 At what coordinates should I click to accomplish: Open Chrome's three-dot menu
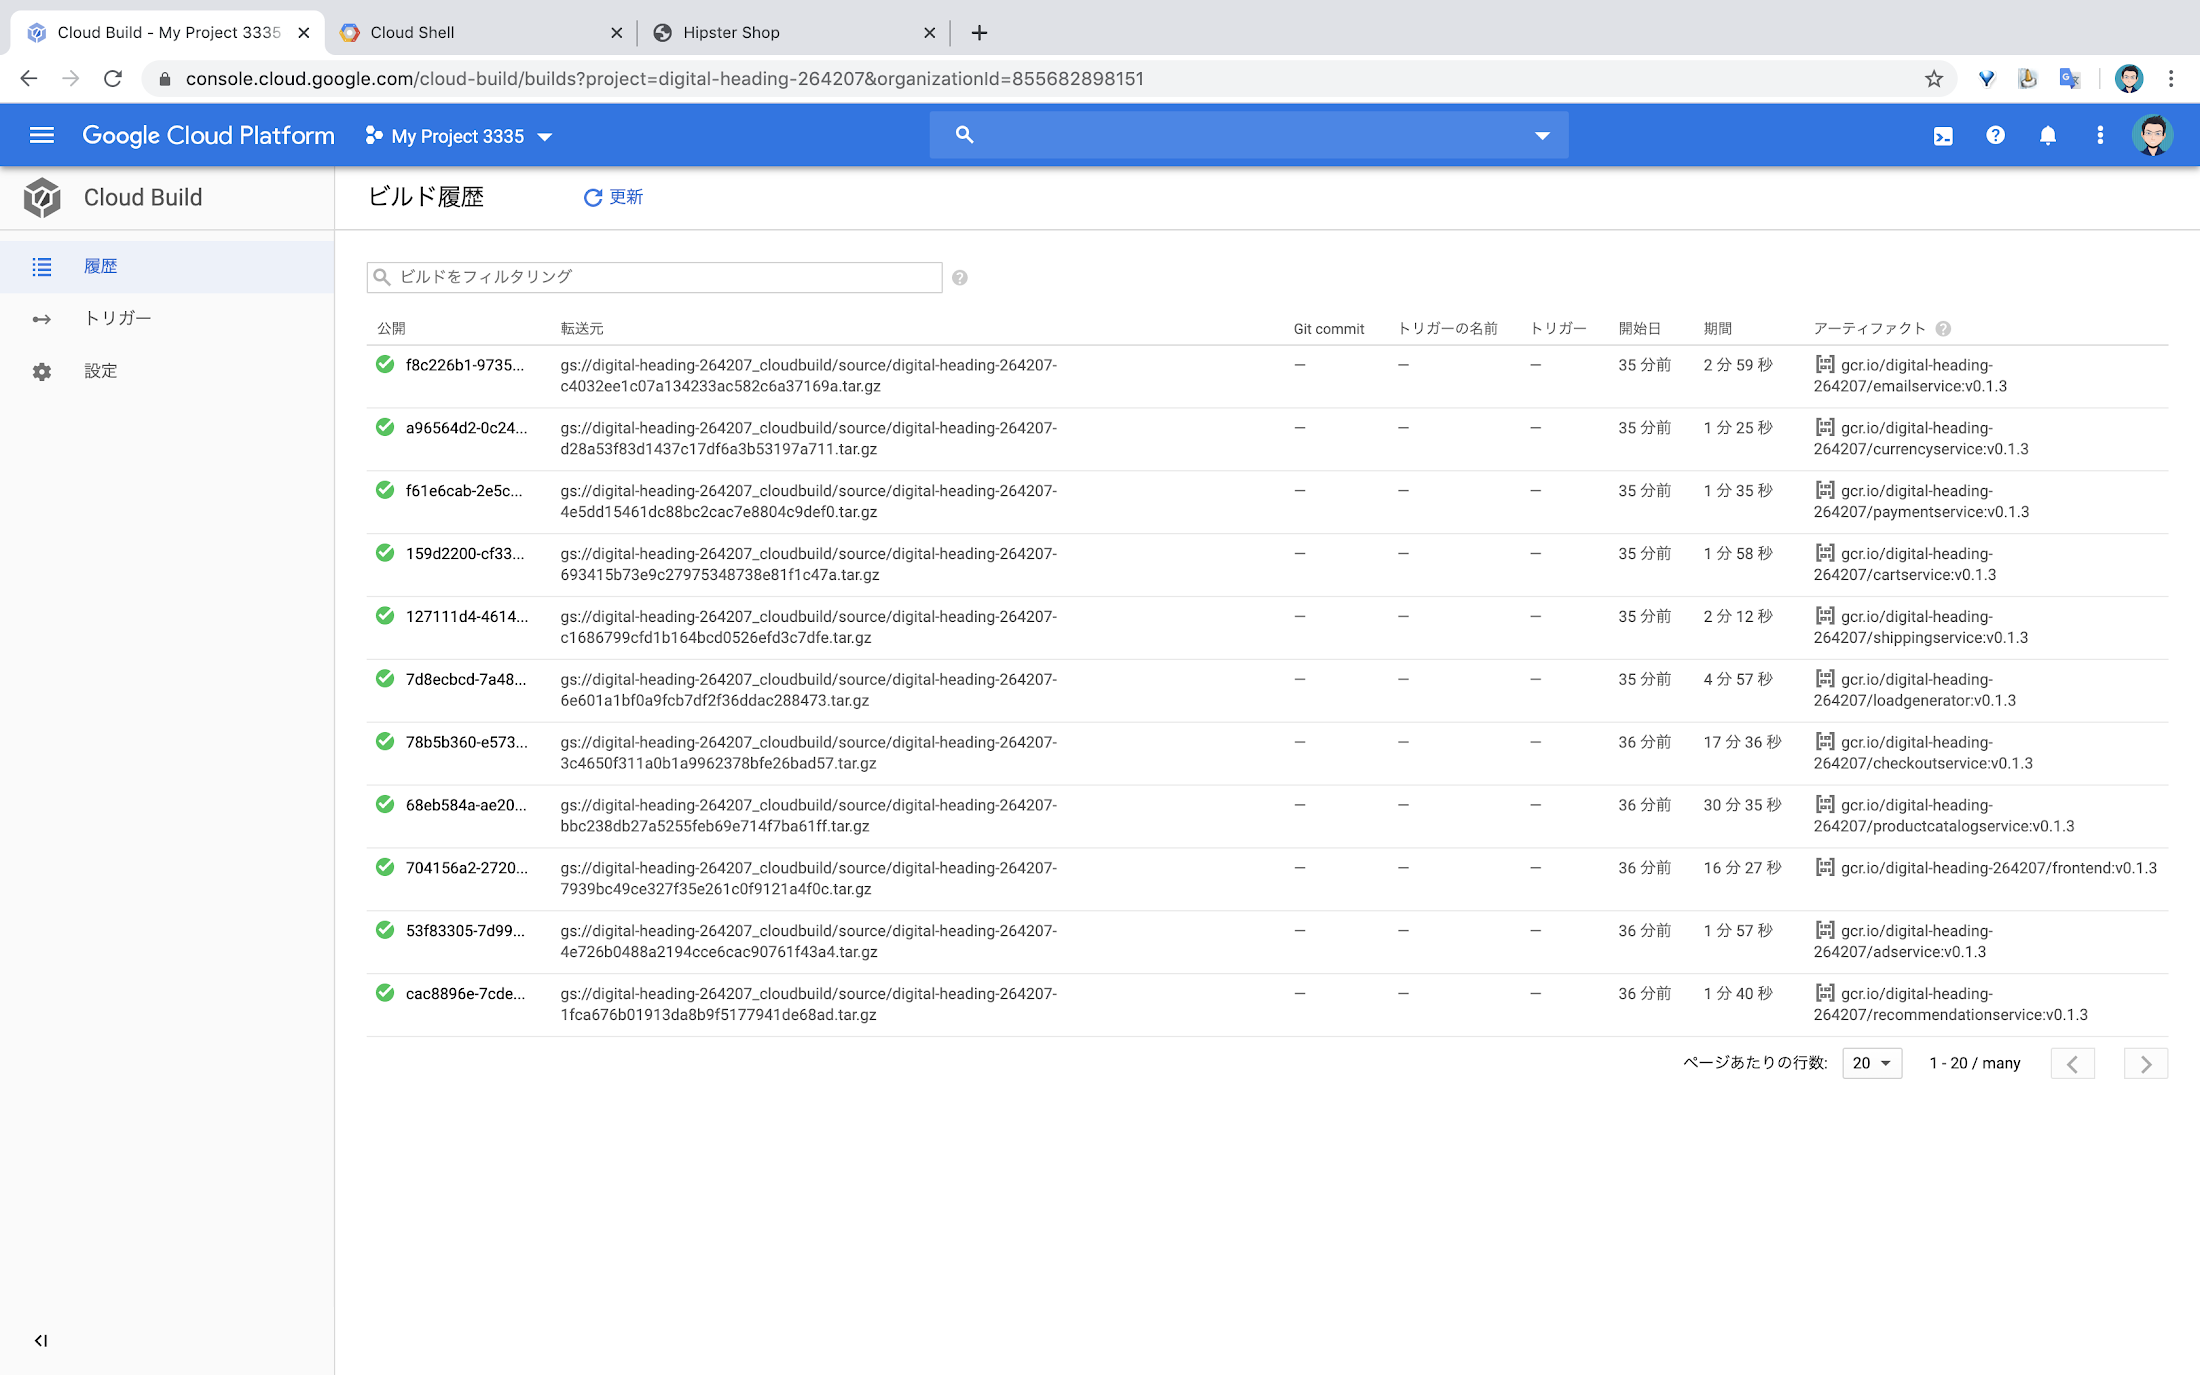(x=2171, y=79)
